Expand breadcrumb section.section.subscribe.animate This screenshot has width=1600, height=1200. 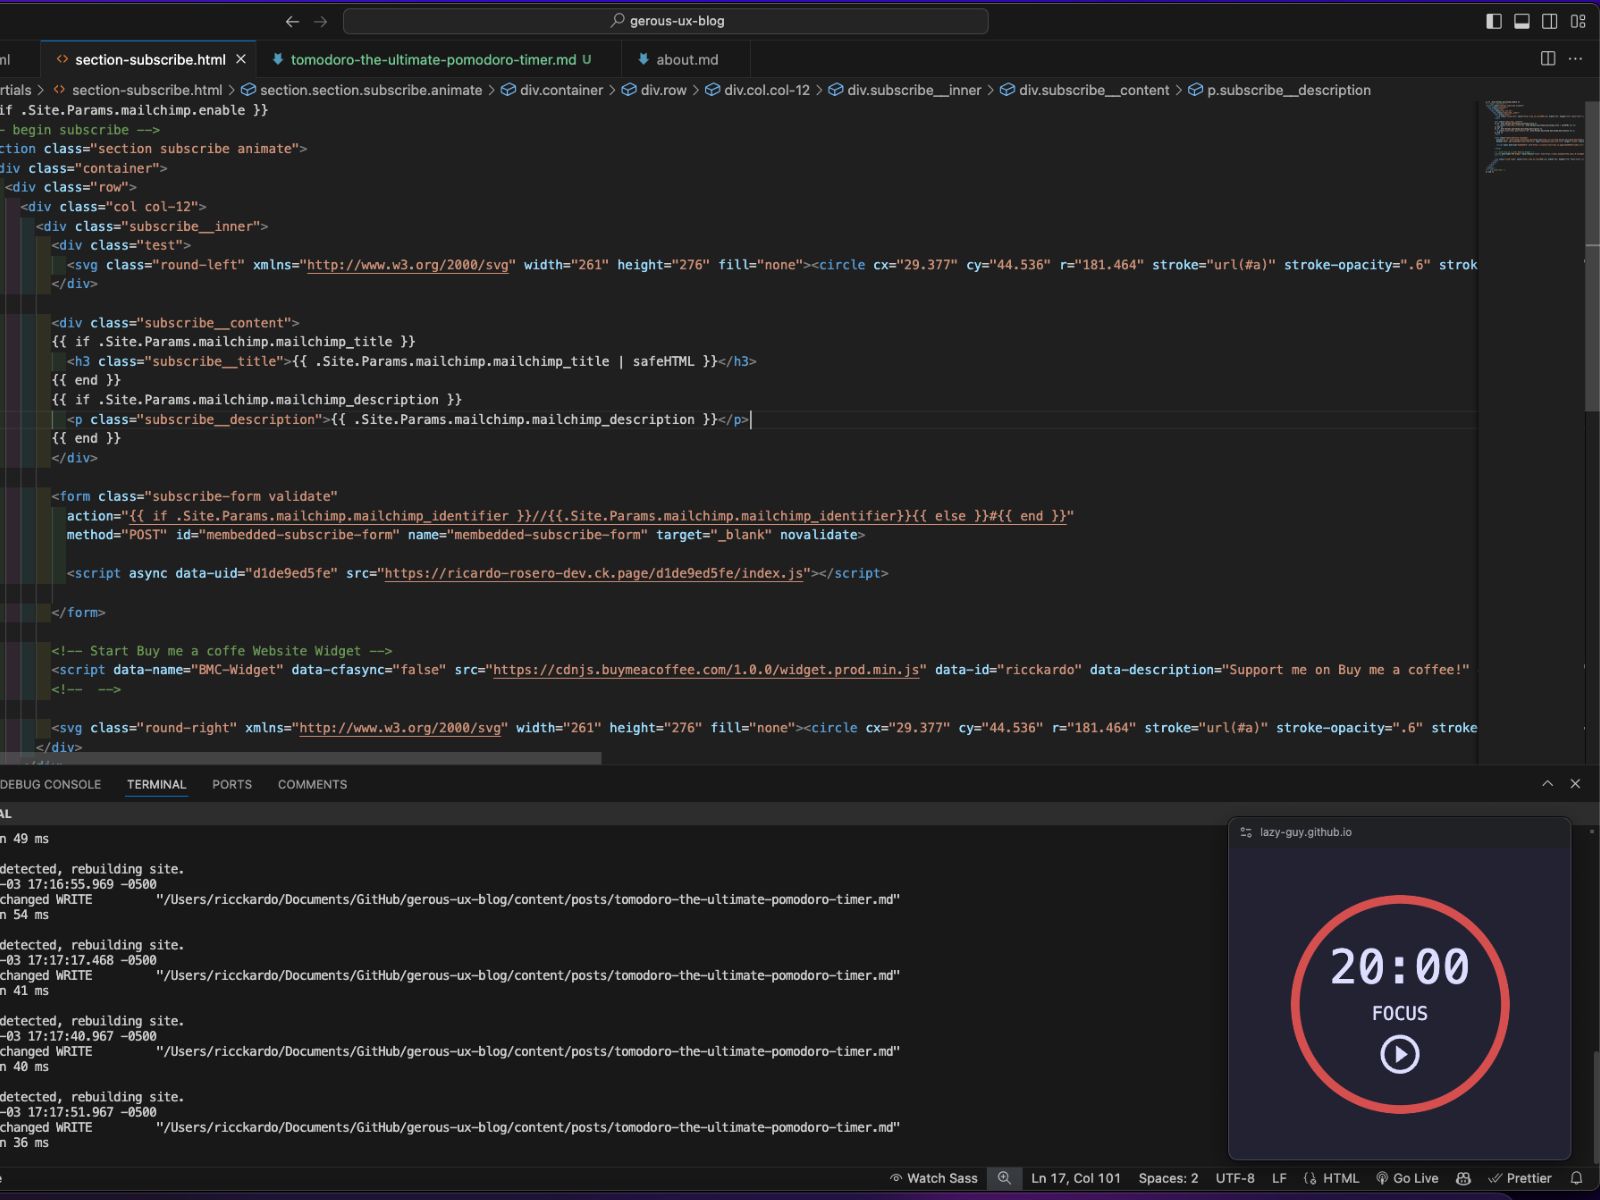[371, 90]
